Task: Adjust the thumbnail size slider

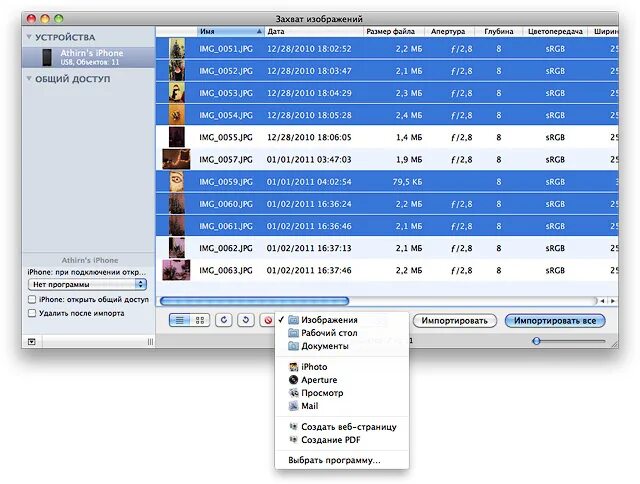Action: tap(537, 341)
